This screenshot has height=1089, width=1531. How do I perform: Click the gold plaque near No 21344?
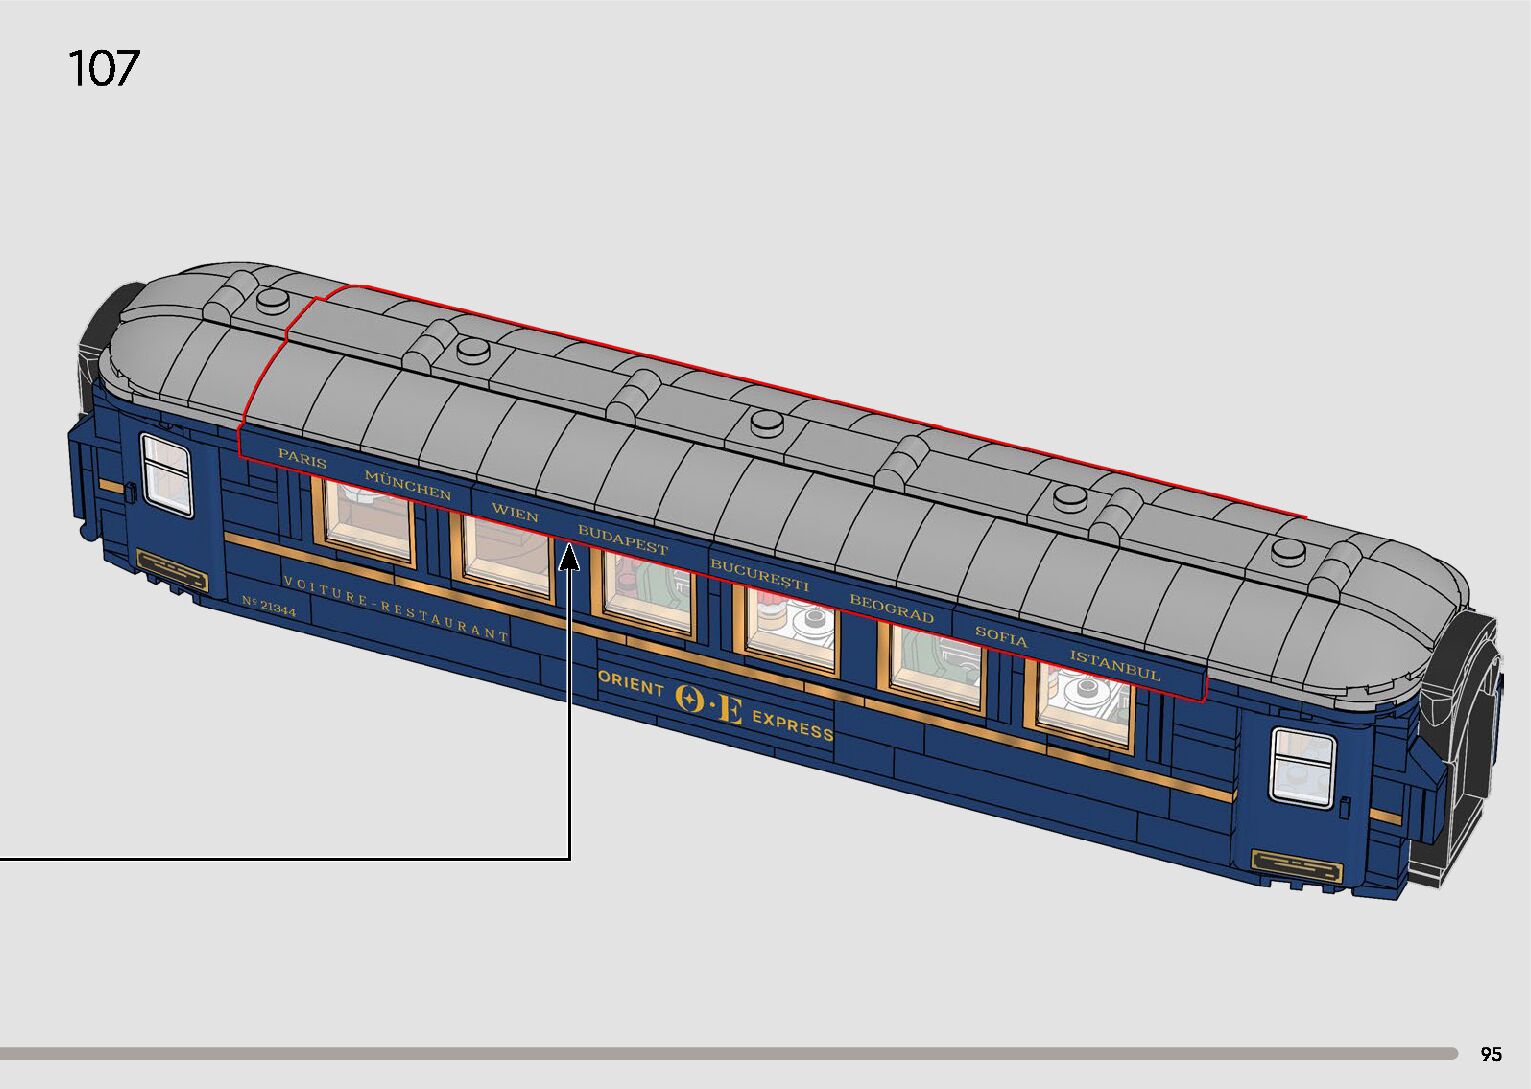click(x=171, y=568)
